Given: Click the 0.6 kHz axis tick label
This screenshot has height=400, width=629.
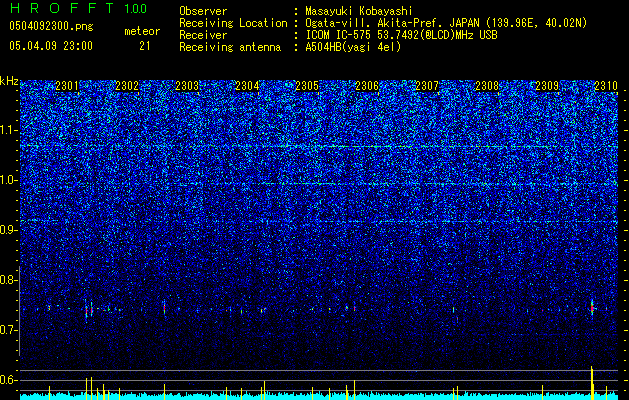Looking at the screenshot, I should (x=9, y=380).
